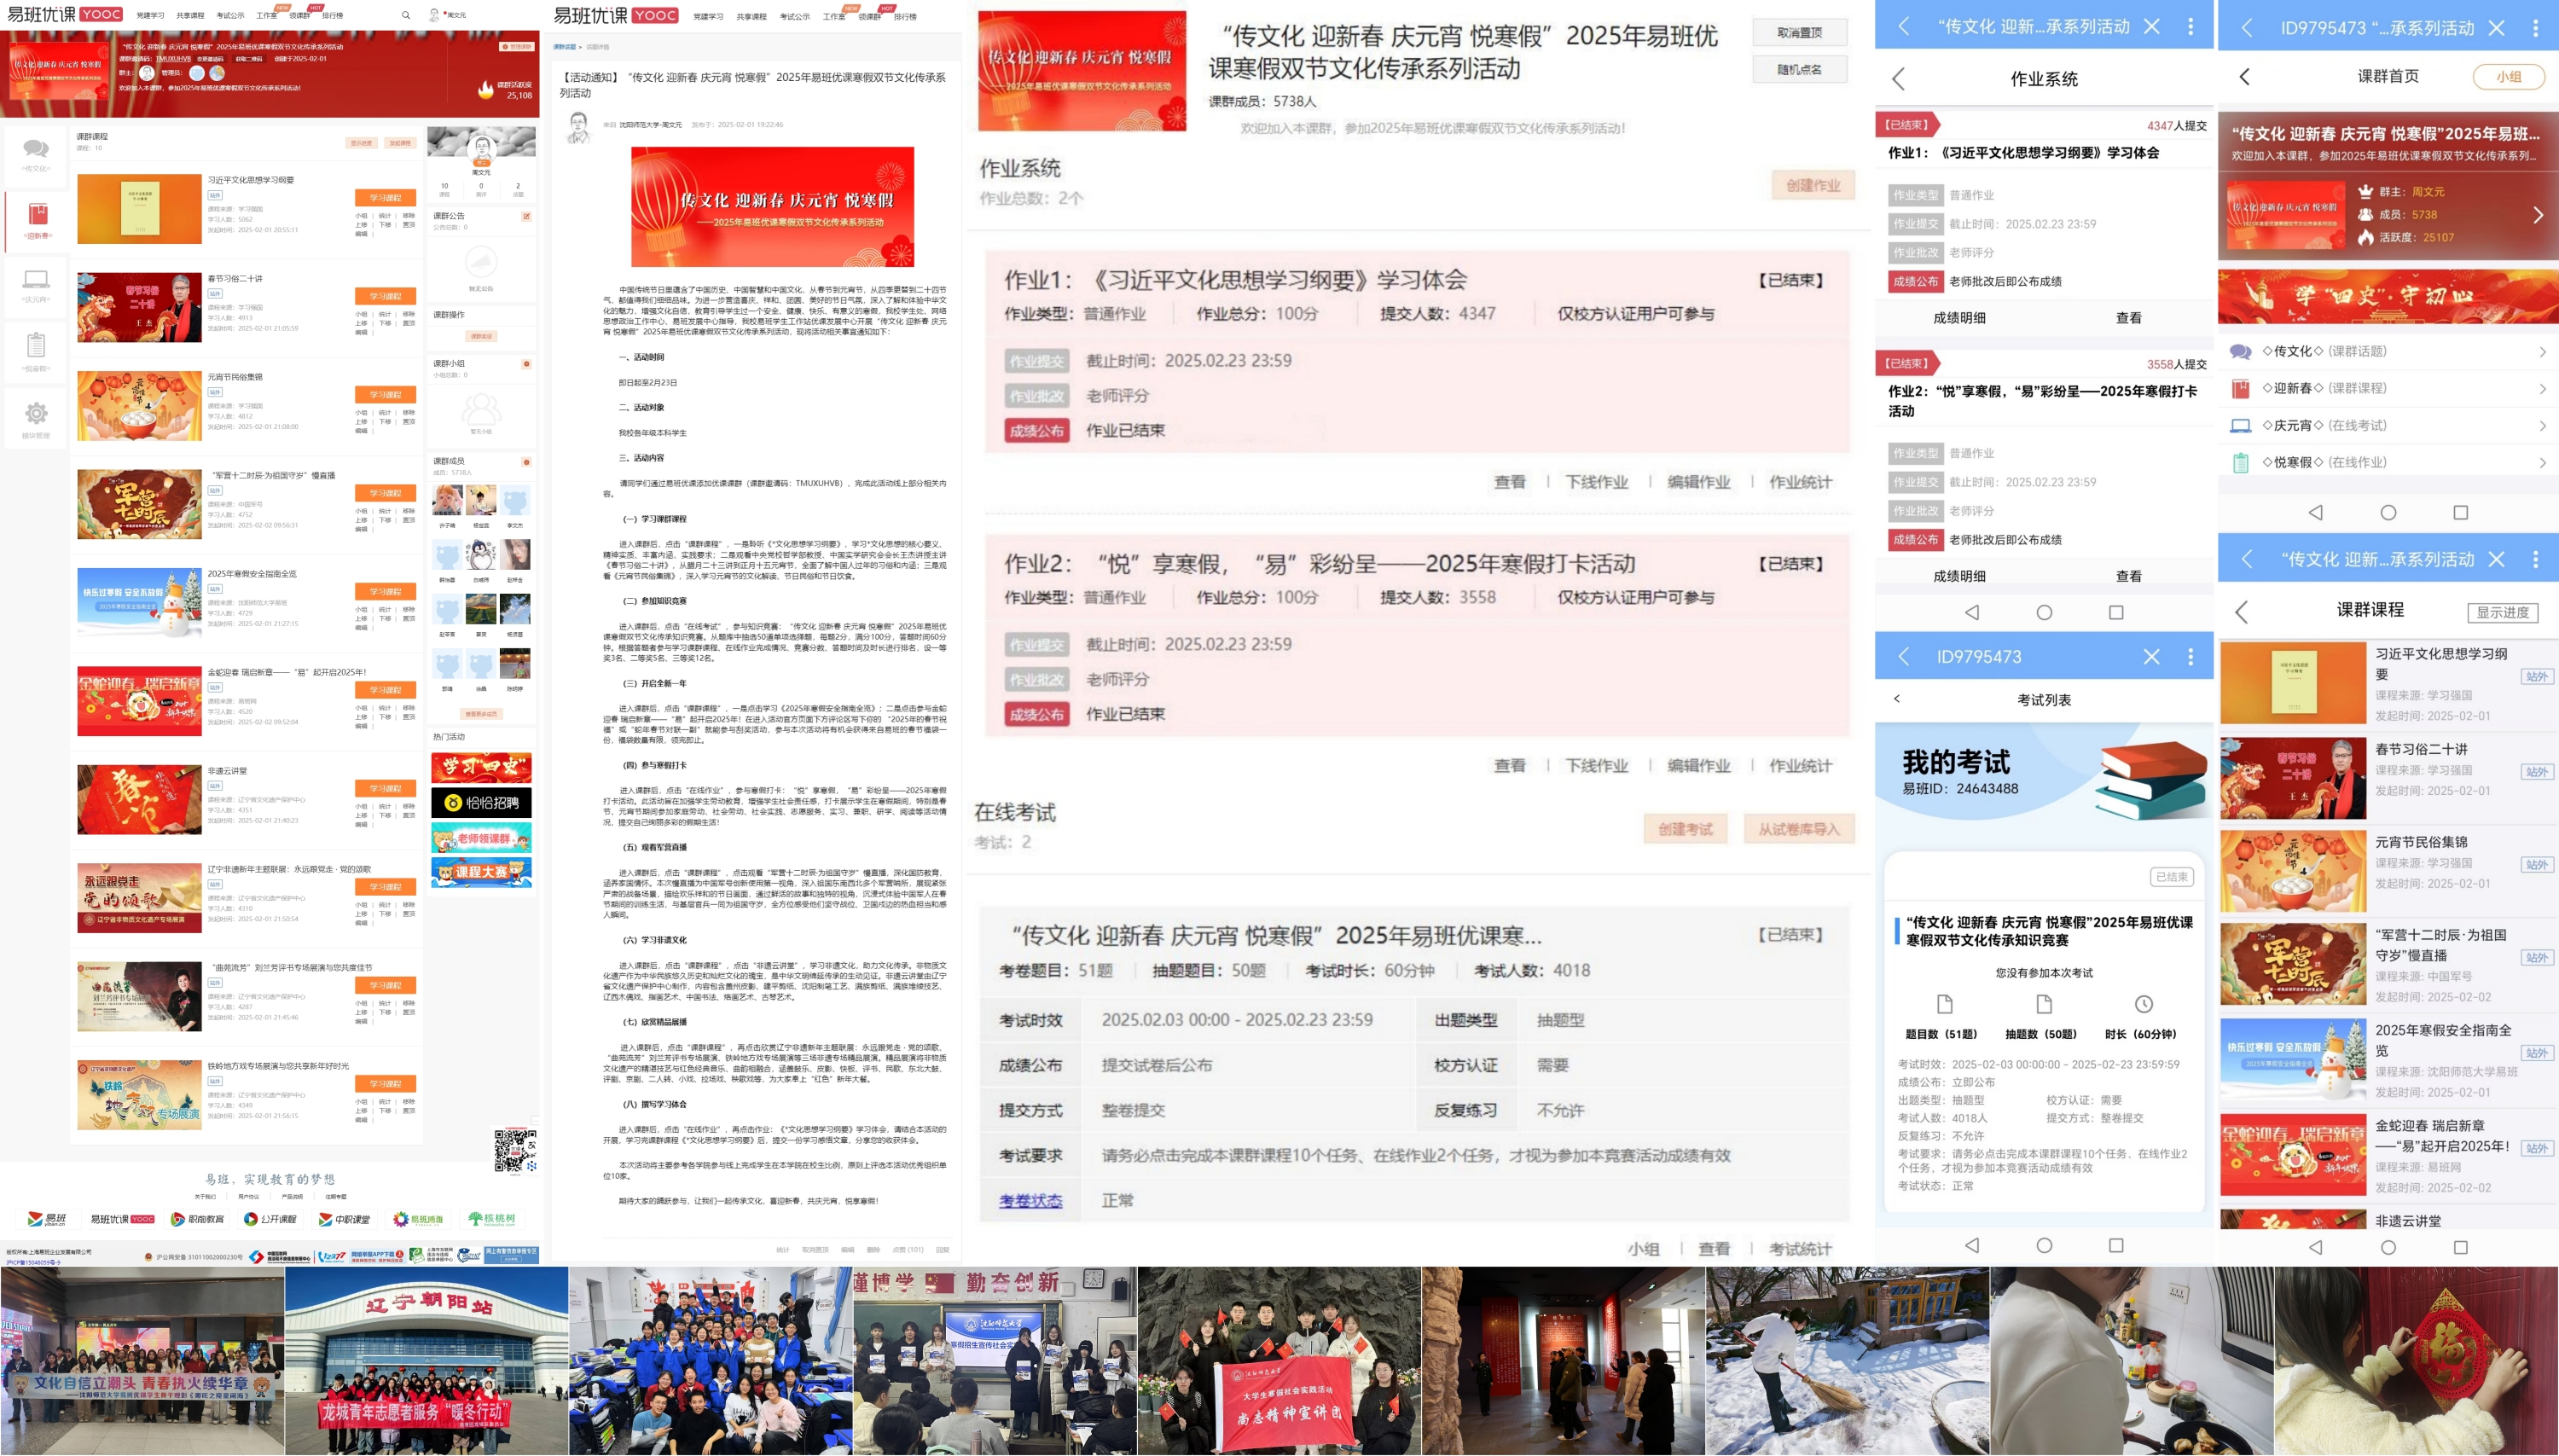Click the gear icon beside 课群成员
This screenshot has height=1456, width=2559.
pyautogui.click(x=526, y=462)
